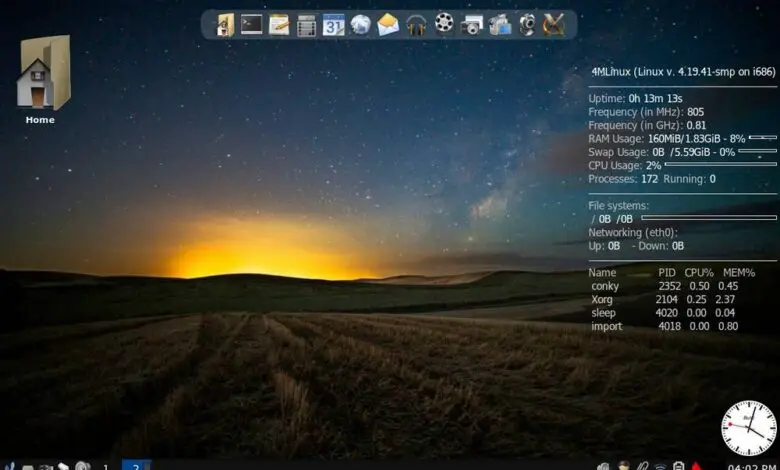Open the calendar icon showing 31
Image resolution: width=780 pixels, height=470 pixels.
click(333, 24)
